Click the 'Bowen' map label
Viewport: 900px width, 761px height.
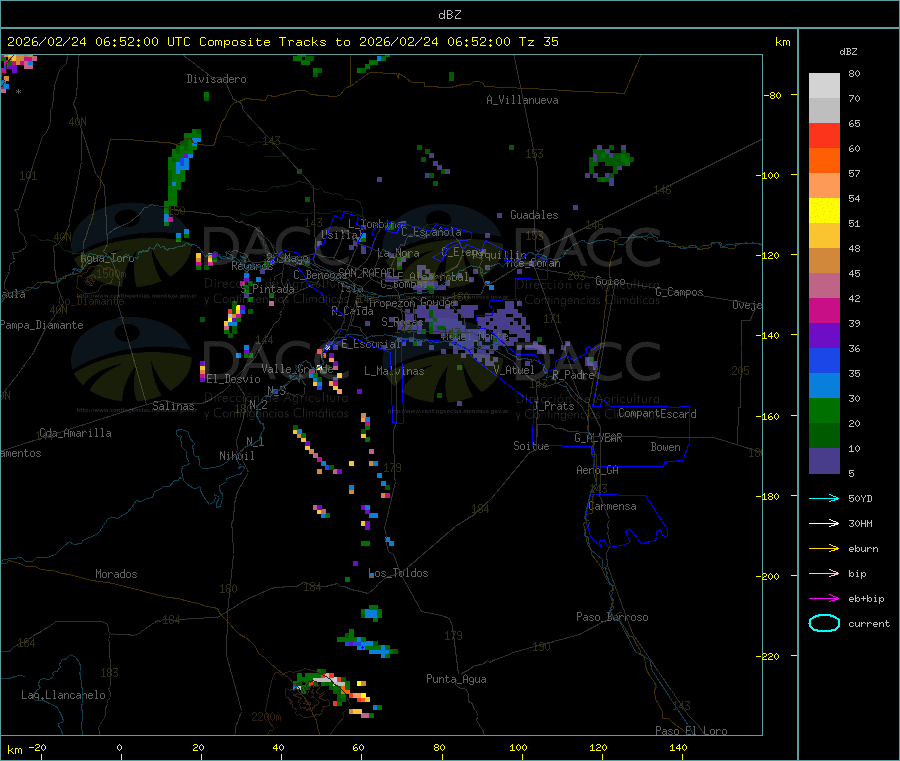click(x=665, y=447)
